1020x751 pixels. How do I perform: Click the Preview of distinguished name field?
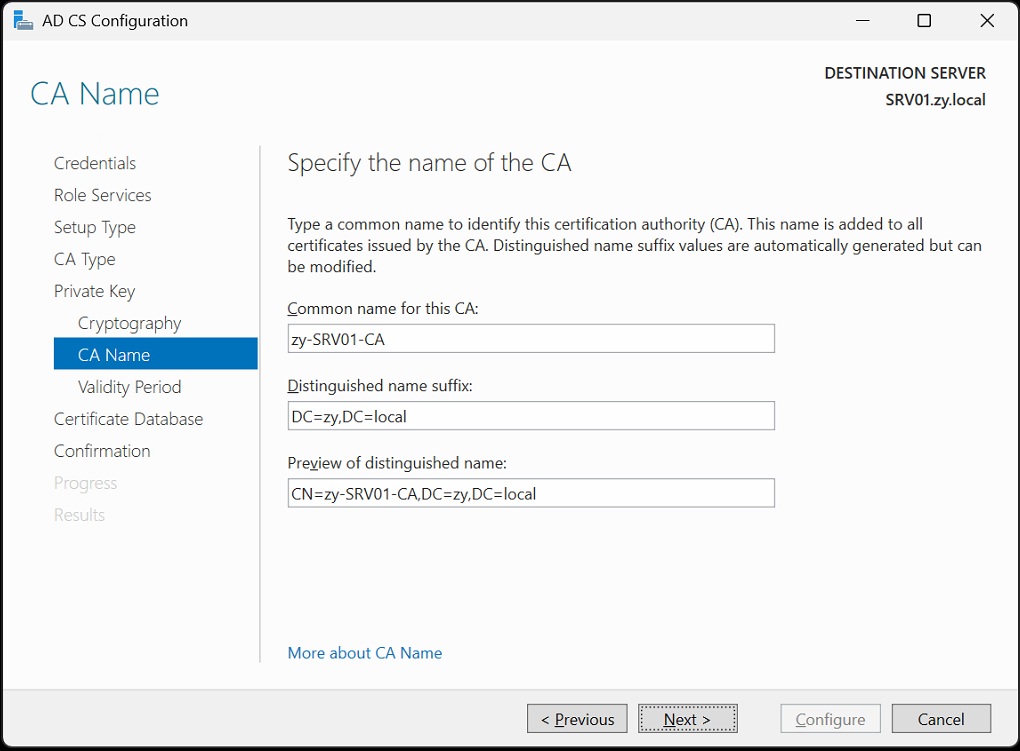(531, 493)
